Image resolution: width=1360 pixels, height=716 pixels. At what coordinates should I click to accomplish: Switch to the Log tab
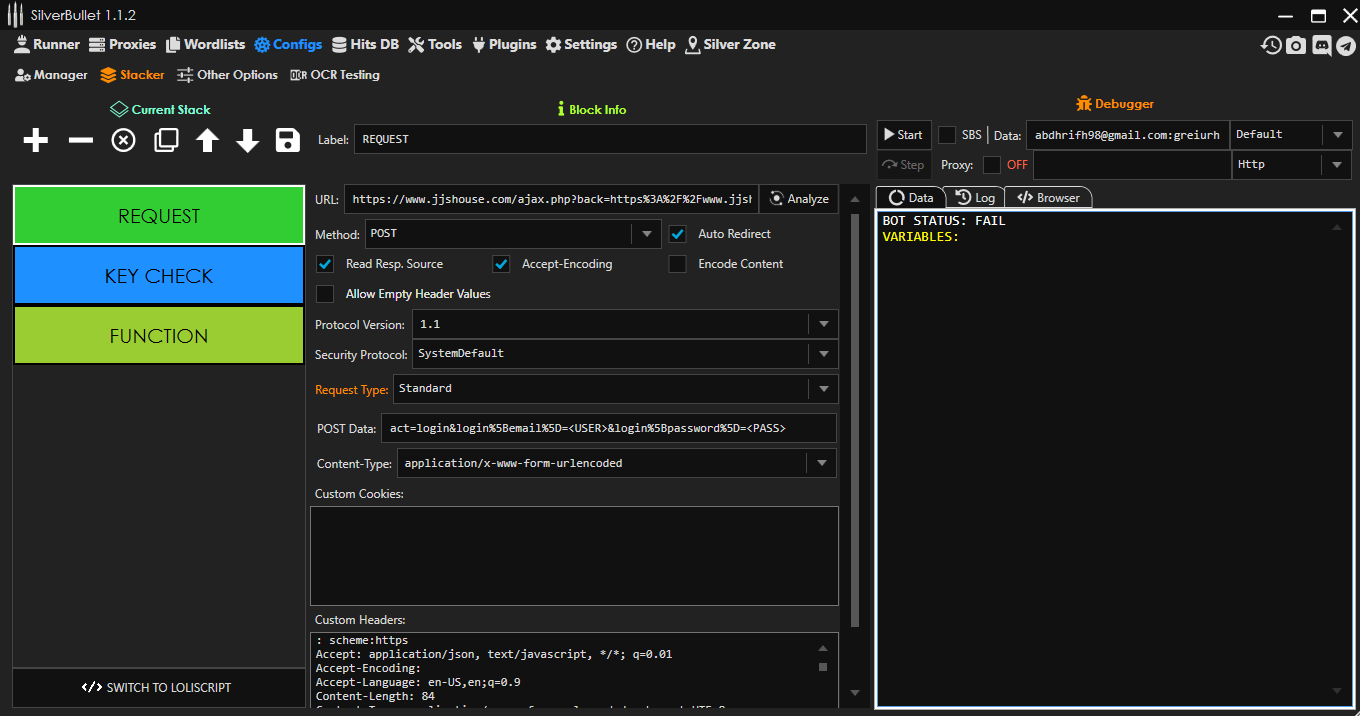coord(975,198)
